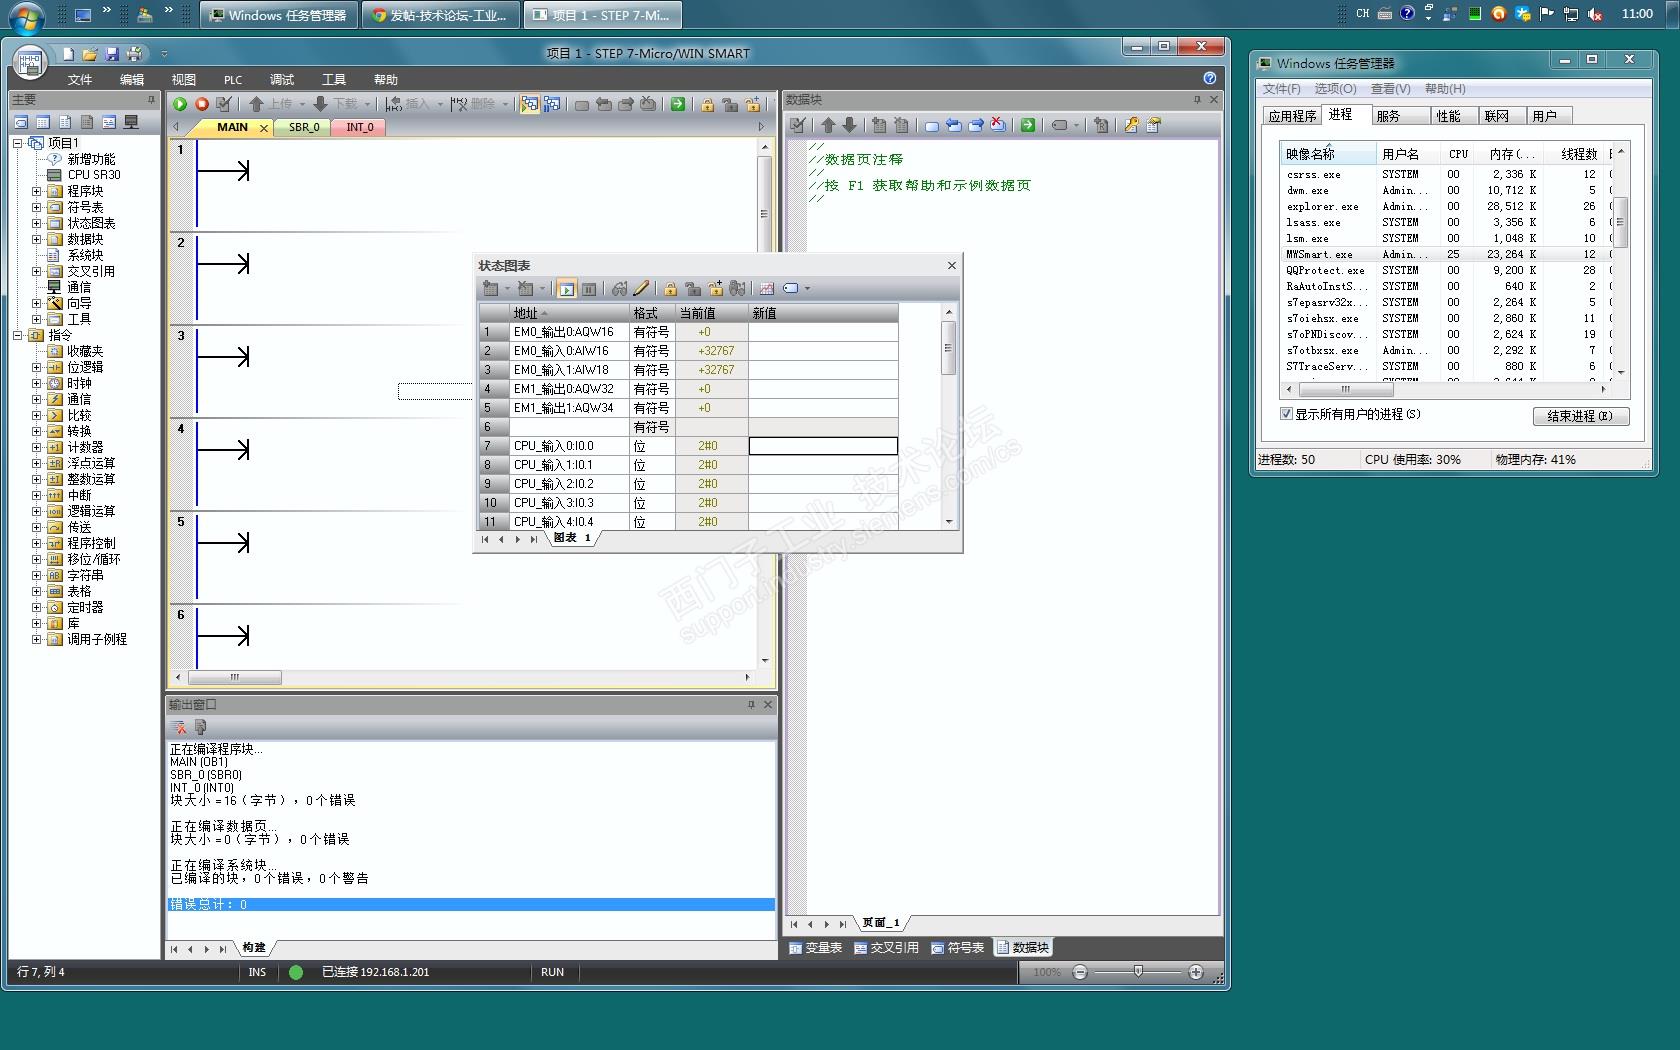Pin the 输出窗口 panel with pushpin toggle

coord(751,705)
